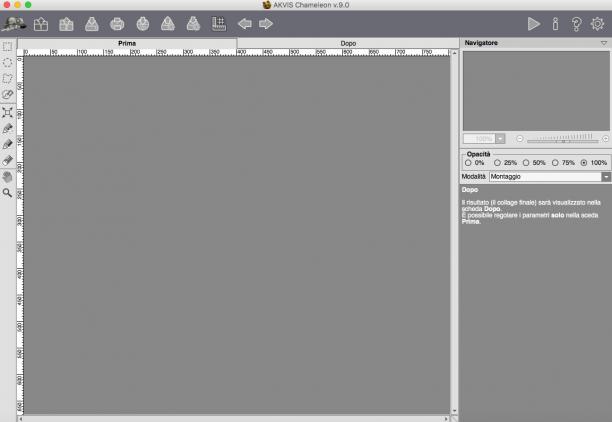Open the Modalità Montaggio dropdown
Image resolution: width=612 pixels, height=422 pixels.
click(550, 177)
